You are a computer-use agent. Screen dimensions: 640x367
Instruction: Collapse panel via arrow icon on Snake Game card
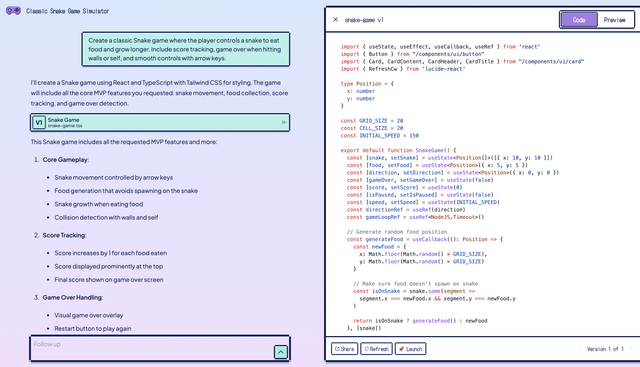284,122
